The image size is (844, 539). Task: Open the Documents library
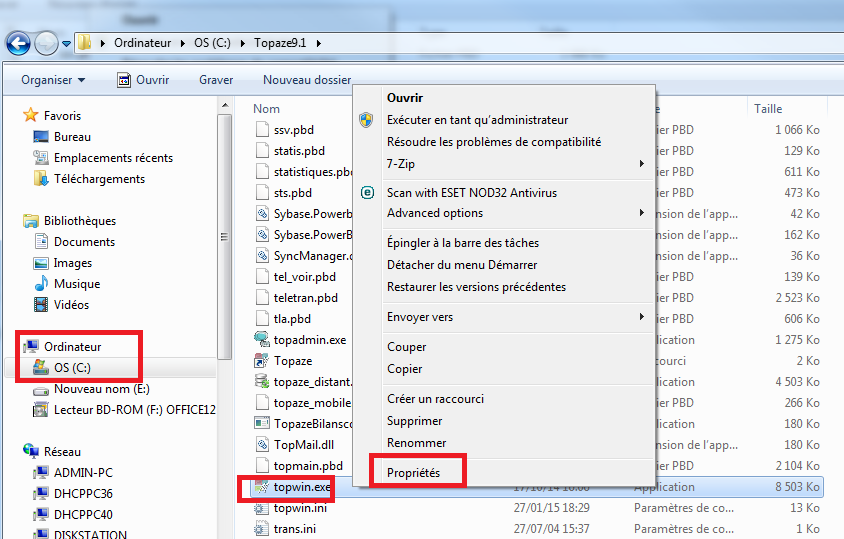[84, 242]
